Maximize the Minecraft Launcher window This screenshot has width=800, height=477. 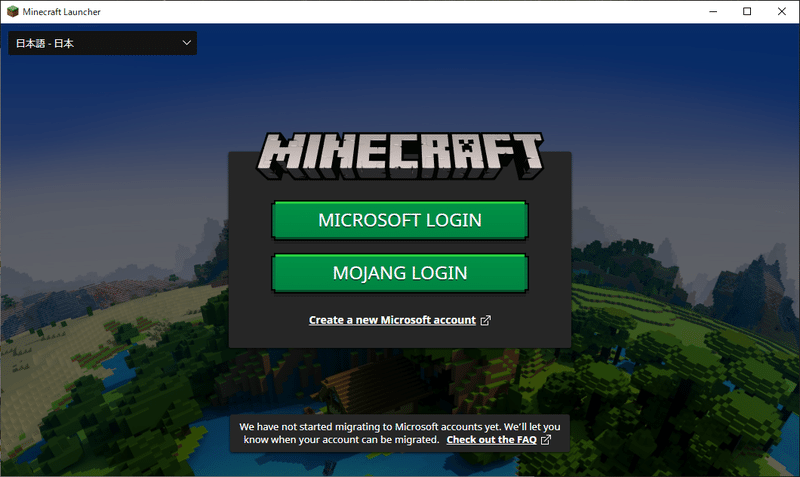[747, 11]
